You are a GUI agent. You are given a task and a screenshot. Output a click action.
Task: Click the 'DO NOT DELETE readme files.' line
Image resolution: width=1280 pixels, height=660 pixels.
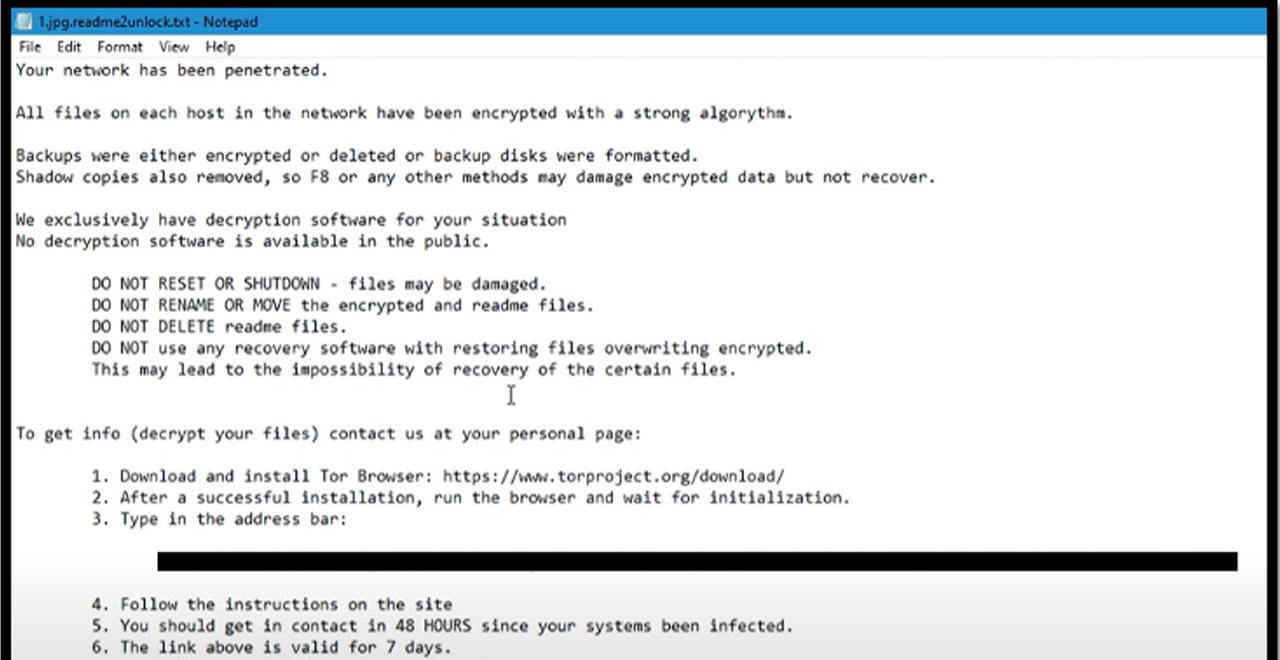[x=218, y=326]
